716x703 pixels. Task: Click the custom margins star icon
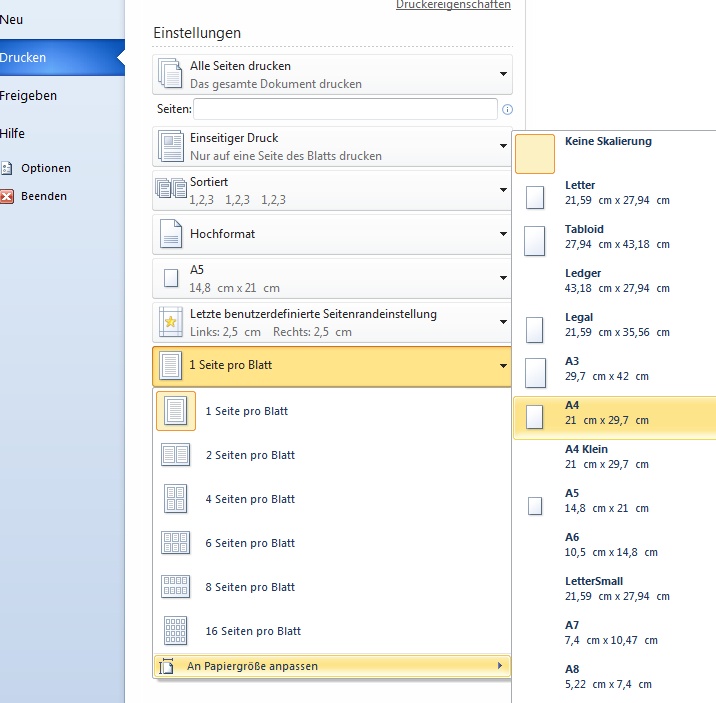point(171,322)
